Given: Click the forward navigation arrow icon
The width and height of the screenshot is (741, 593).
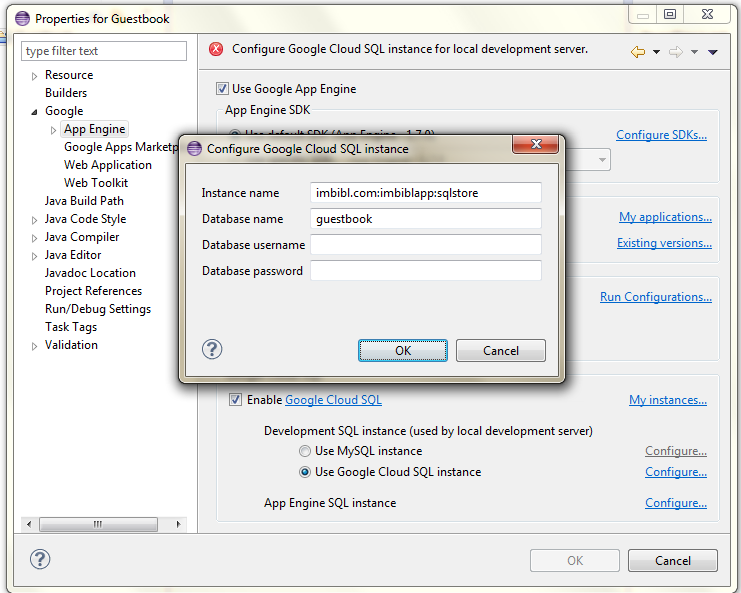Looking at the screenshot, I should tap(676, 52).
